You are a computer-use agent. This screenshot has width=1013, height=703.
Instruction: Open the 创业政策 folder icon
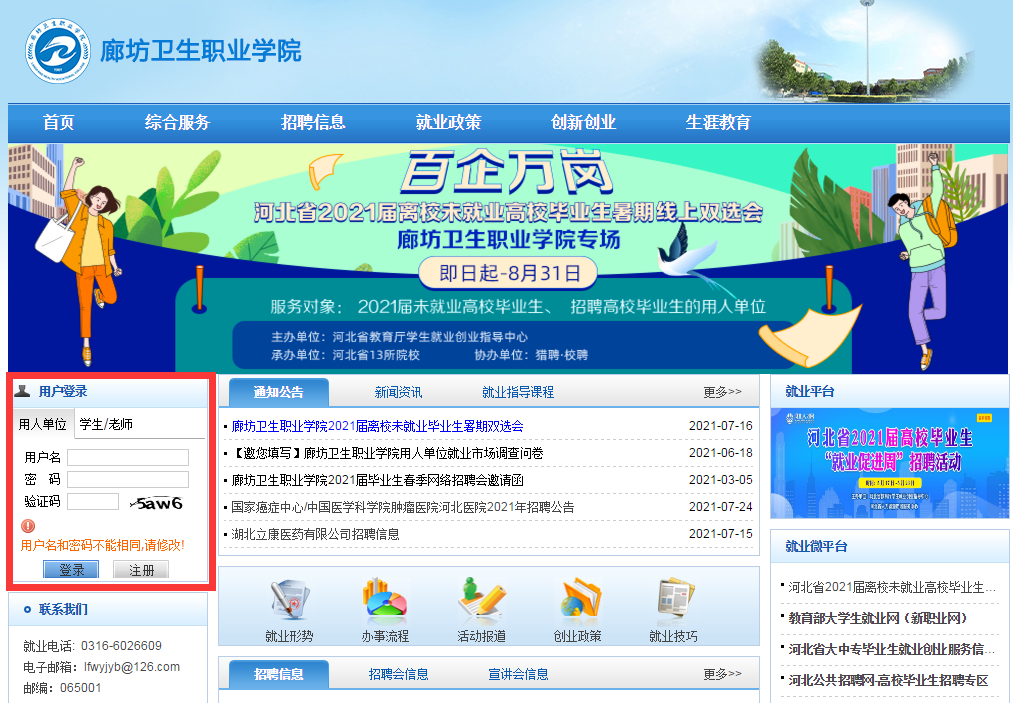(x=577, y=600)
